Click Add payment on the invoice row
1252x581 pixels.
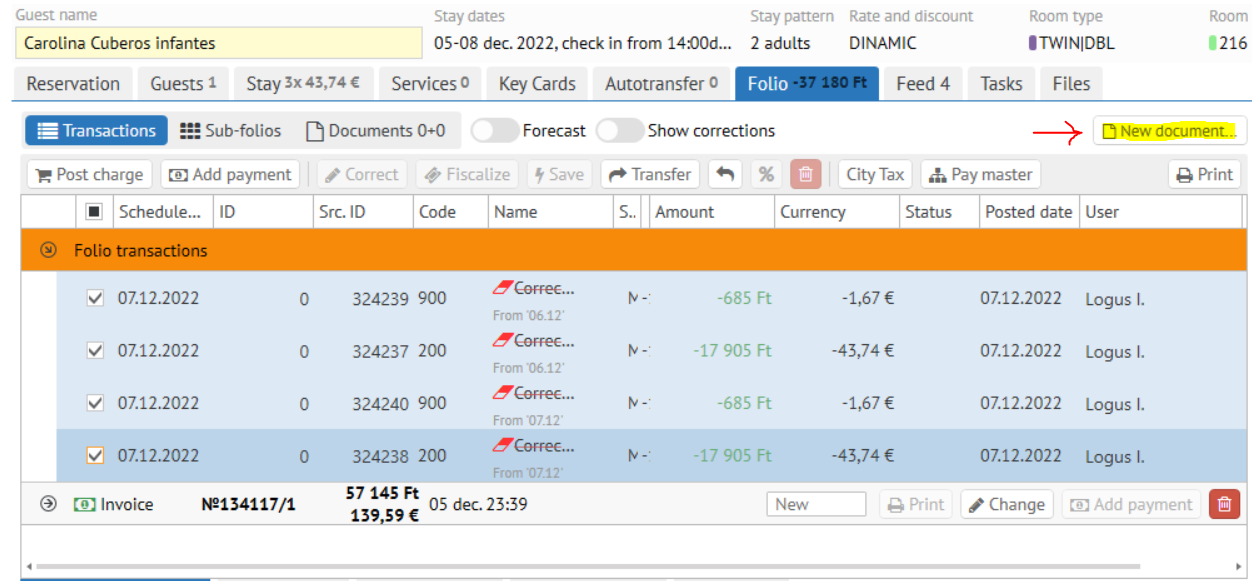1131,504
